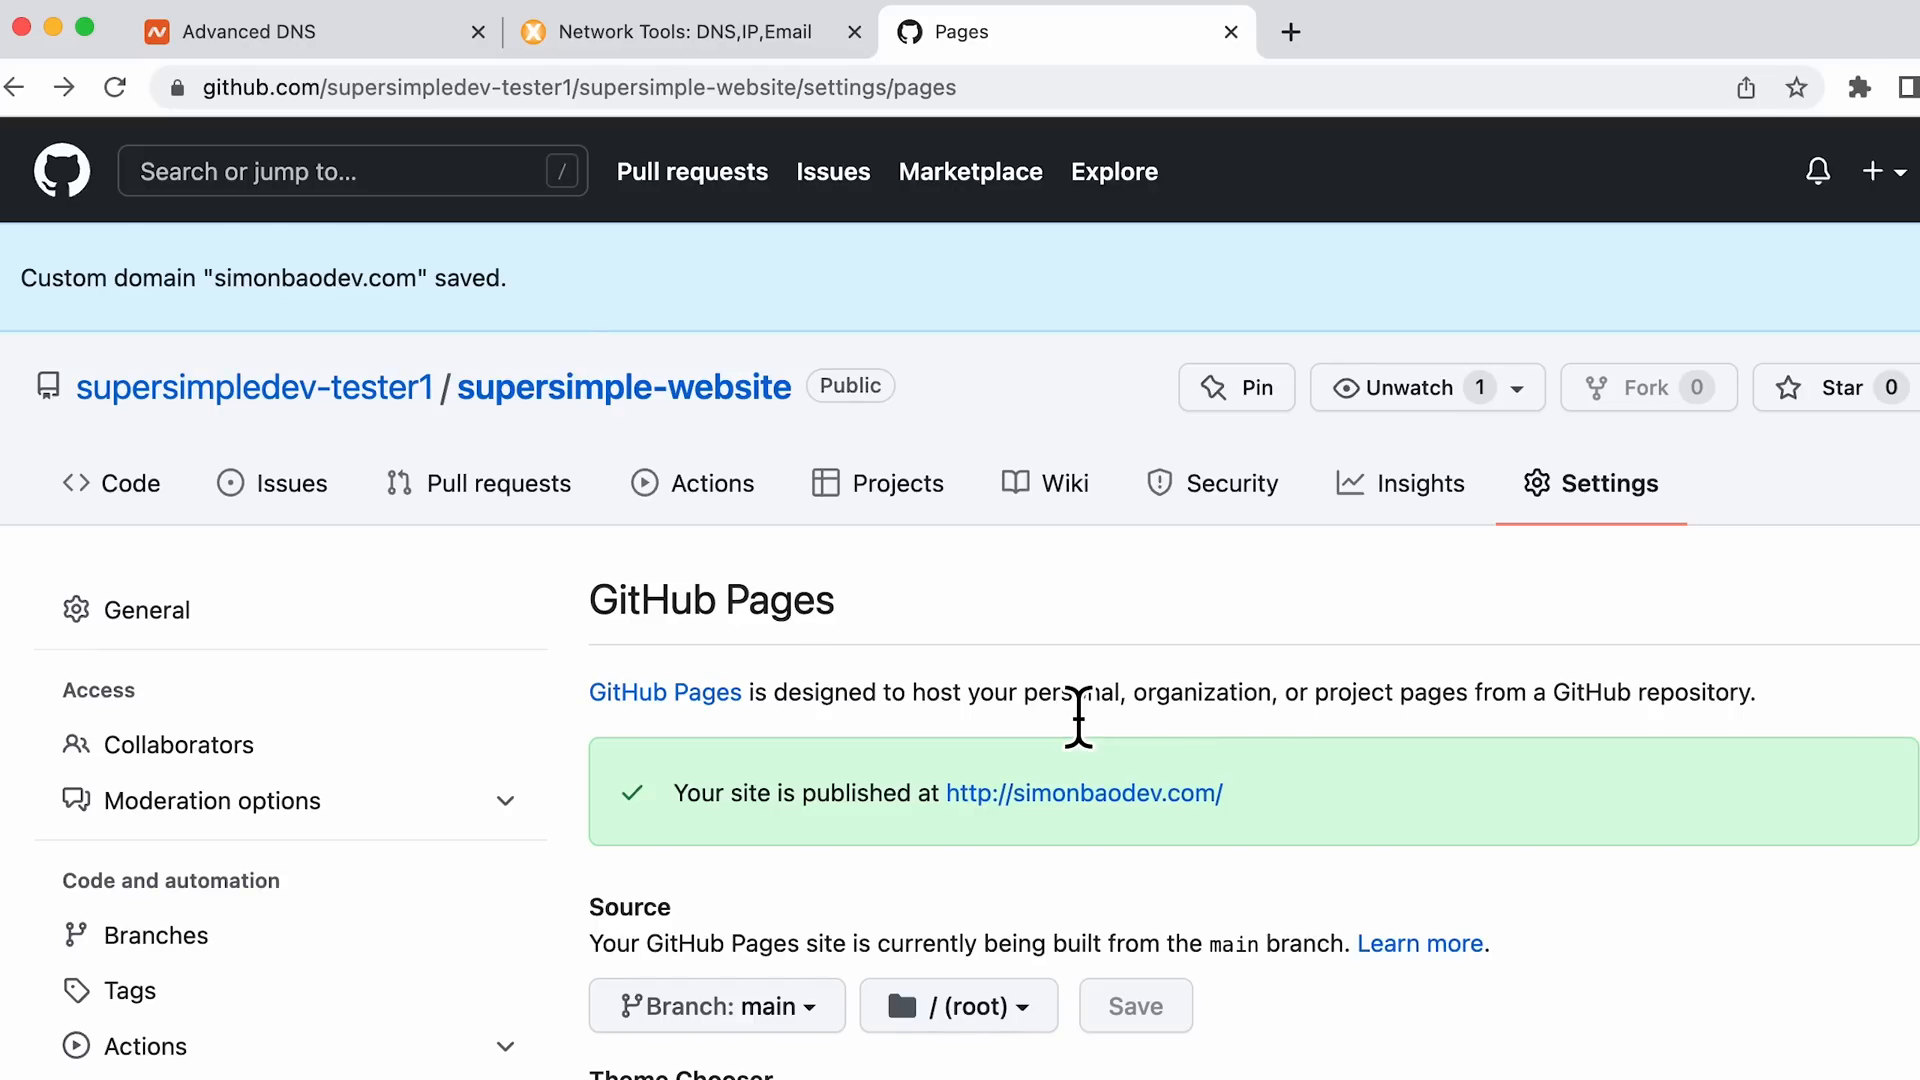Bookmark this page with the star icon

[x=1796, y=87]
